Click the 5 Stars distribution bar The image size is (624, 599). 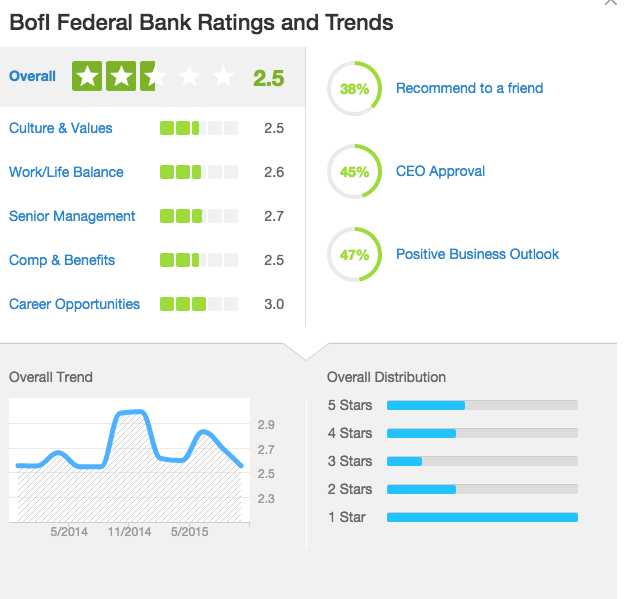point(482,405)
